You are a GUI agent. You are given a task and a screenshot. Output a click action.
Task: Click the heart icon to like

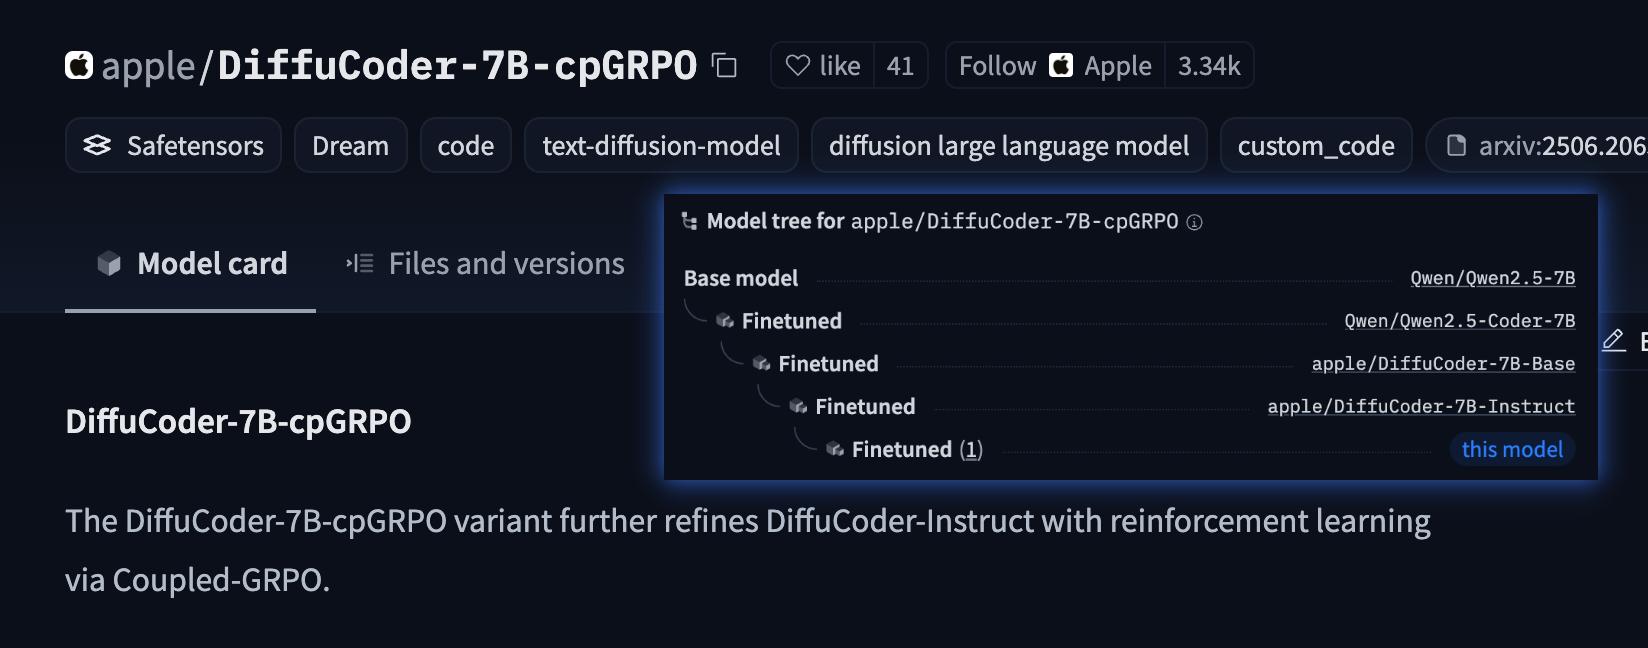(799, 64)
